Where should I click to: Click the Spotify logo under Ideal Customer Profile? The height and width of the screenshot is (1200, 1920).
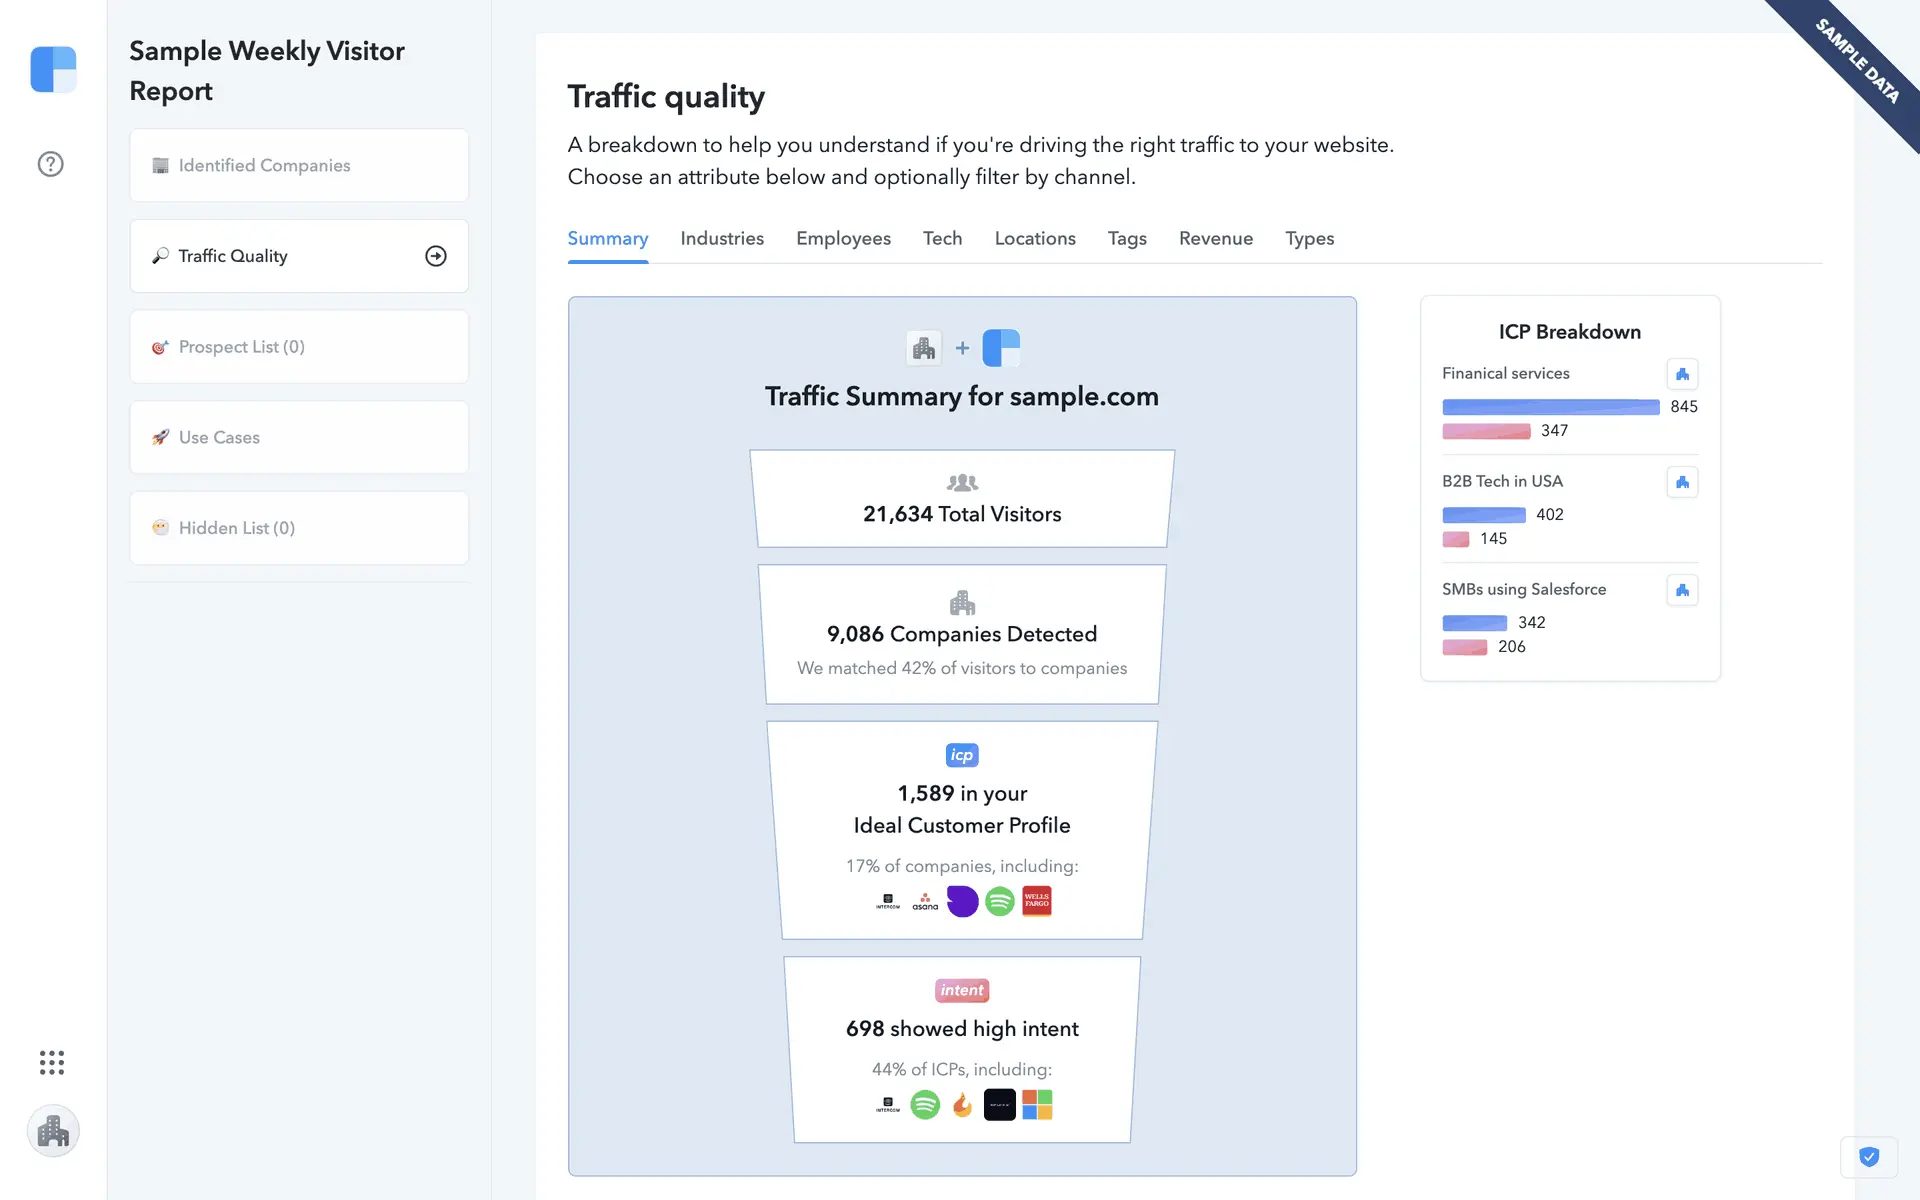[999, 901]
